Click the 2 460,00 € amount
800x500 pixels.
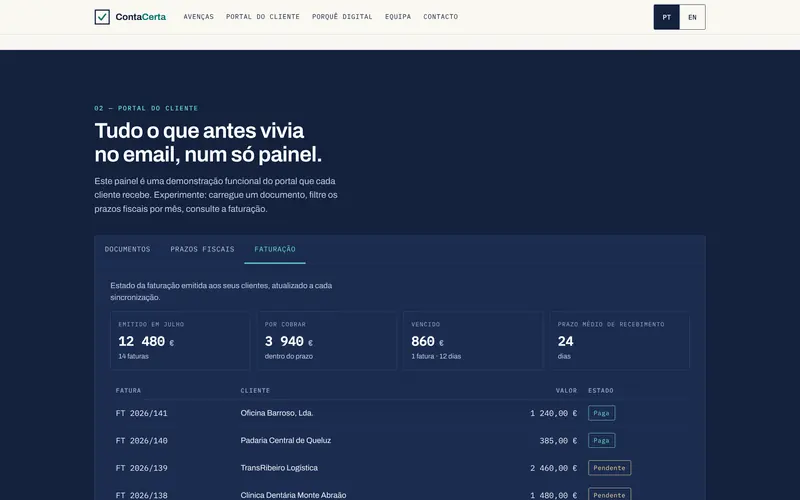point(554,468)
